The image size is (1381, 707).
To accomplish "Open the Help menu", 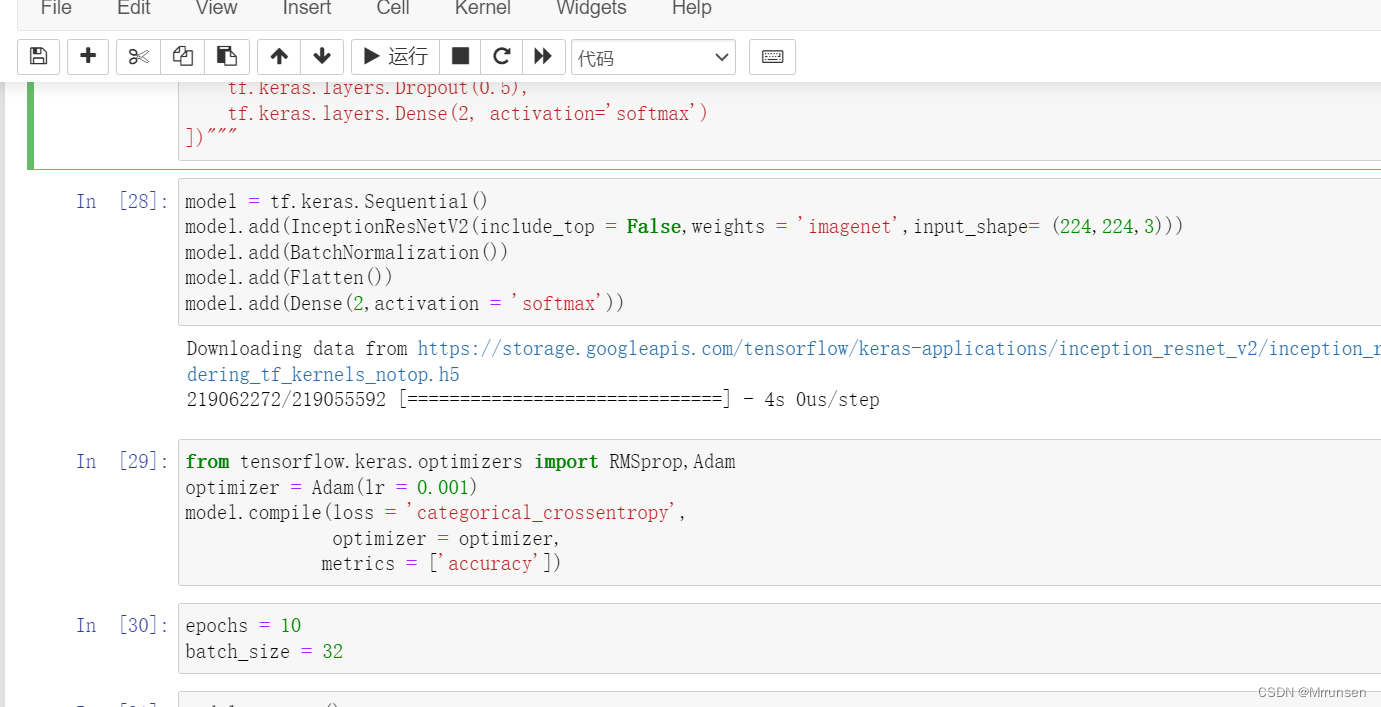I will 691,9.
